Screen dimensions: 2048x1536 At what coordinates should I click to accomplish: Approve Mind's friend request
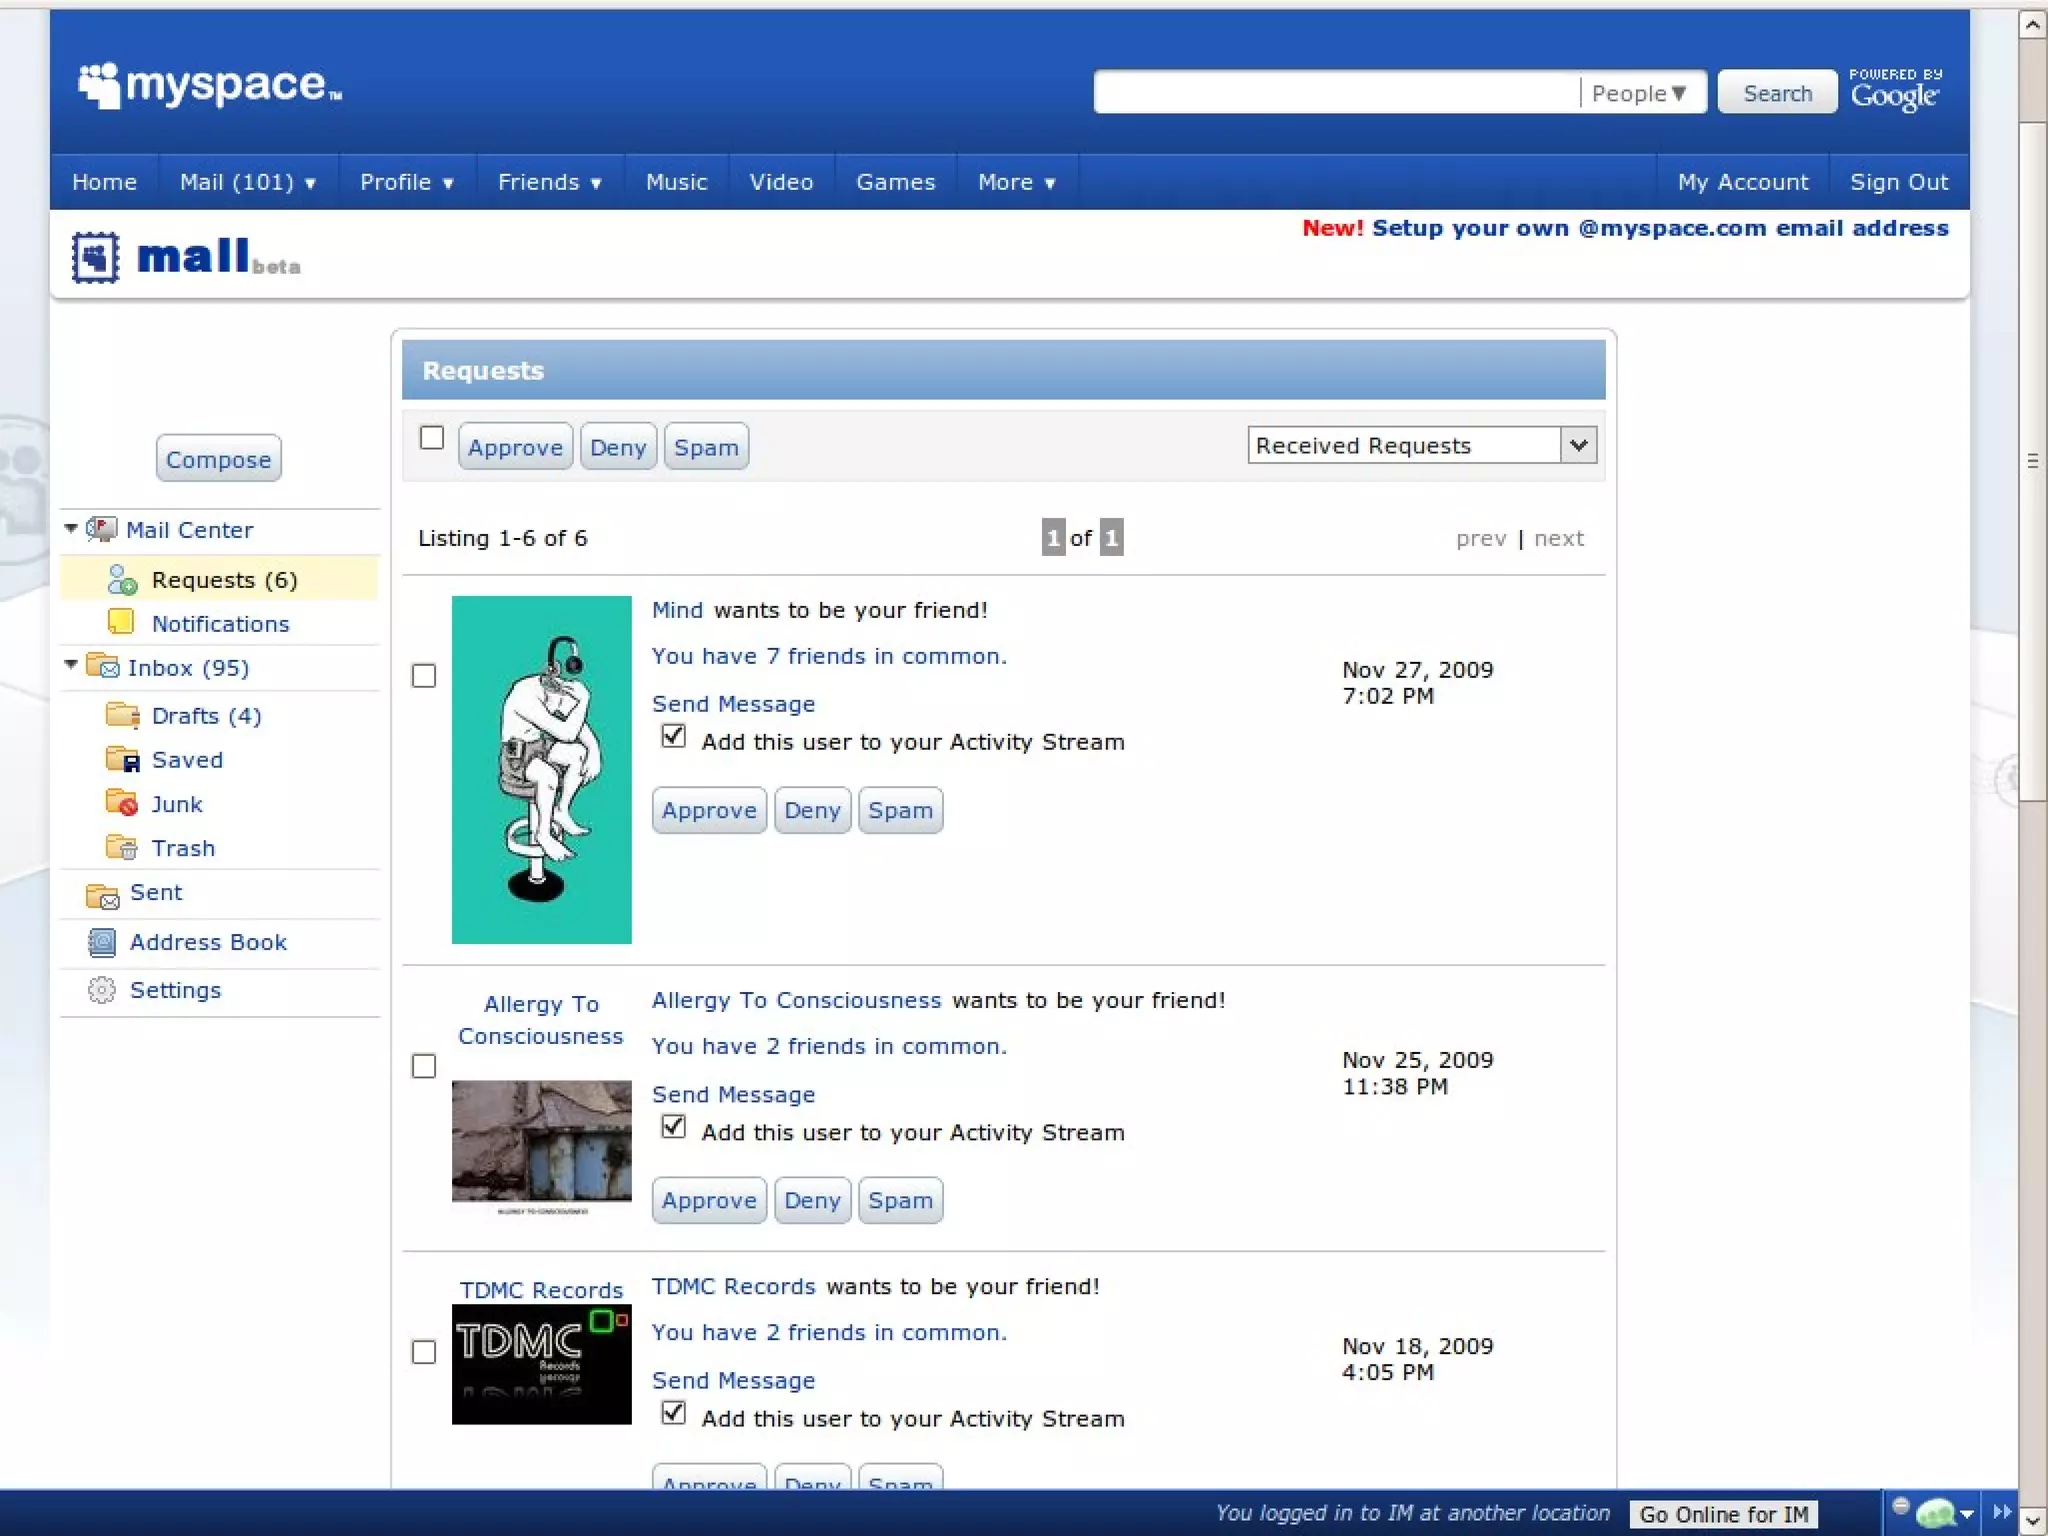[x=708, y=810]
